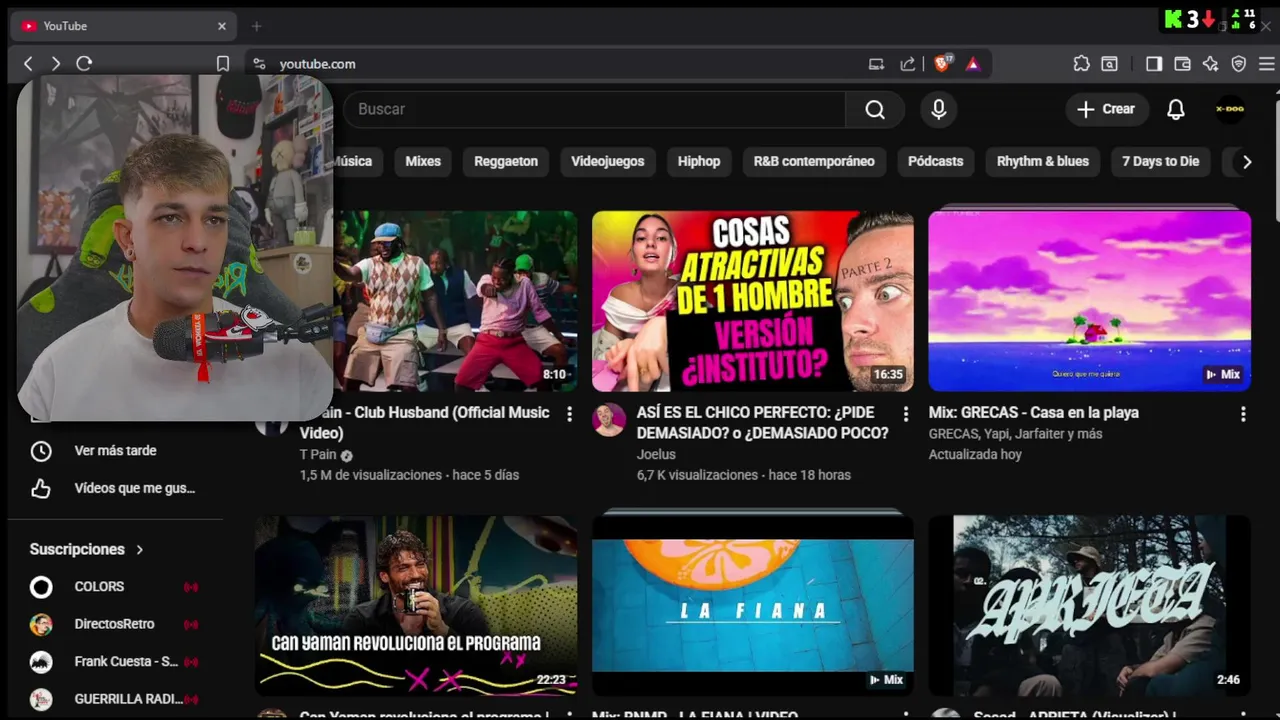Share the page with the share icon
This screenshot has height=720, width=1280.
pyautogui.click(x=908, y=64)
